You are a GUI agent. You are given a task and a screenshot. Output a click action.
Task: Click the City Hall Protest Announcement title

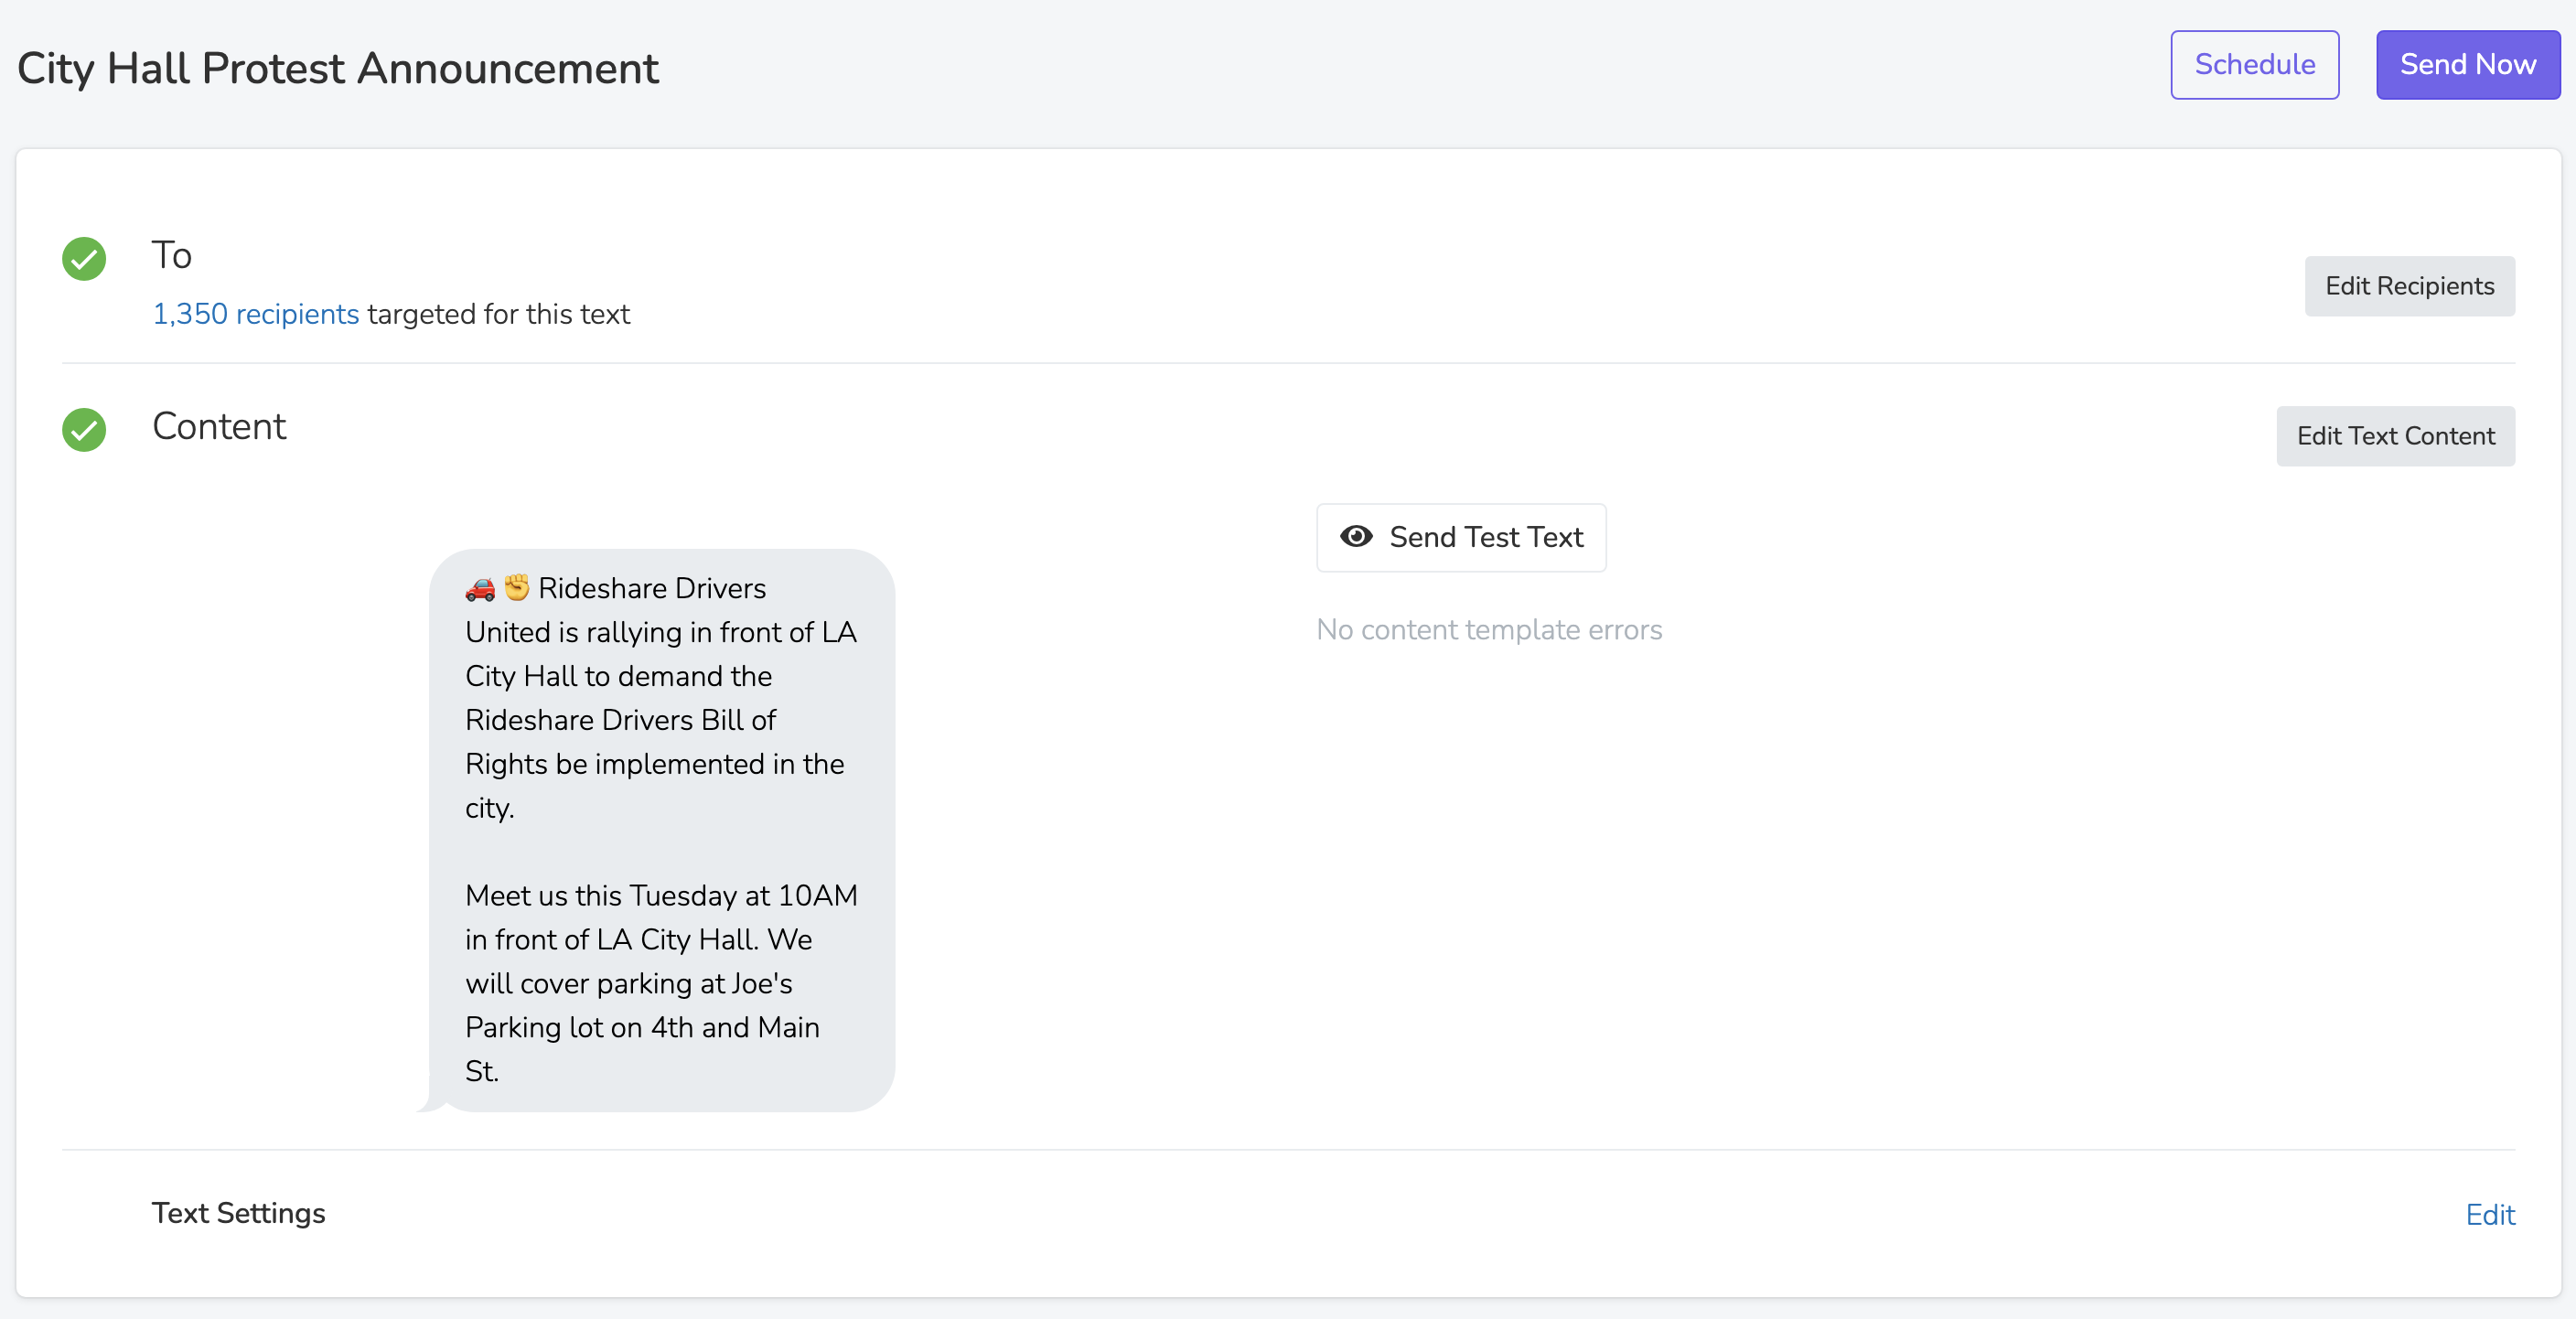[338, 69]
